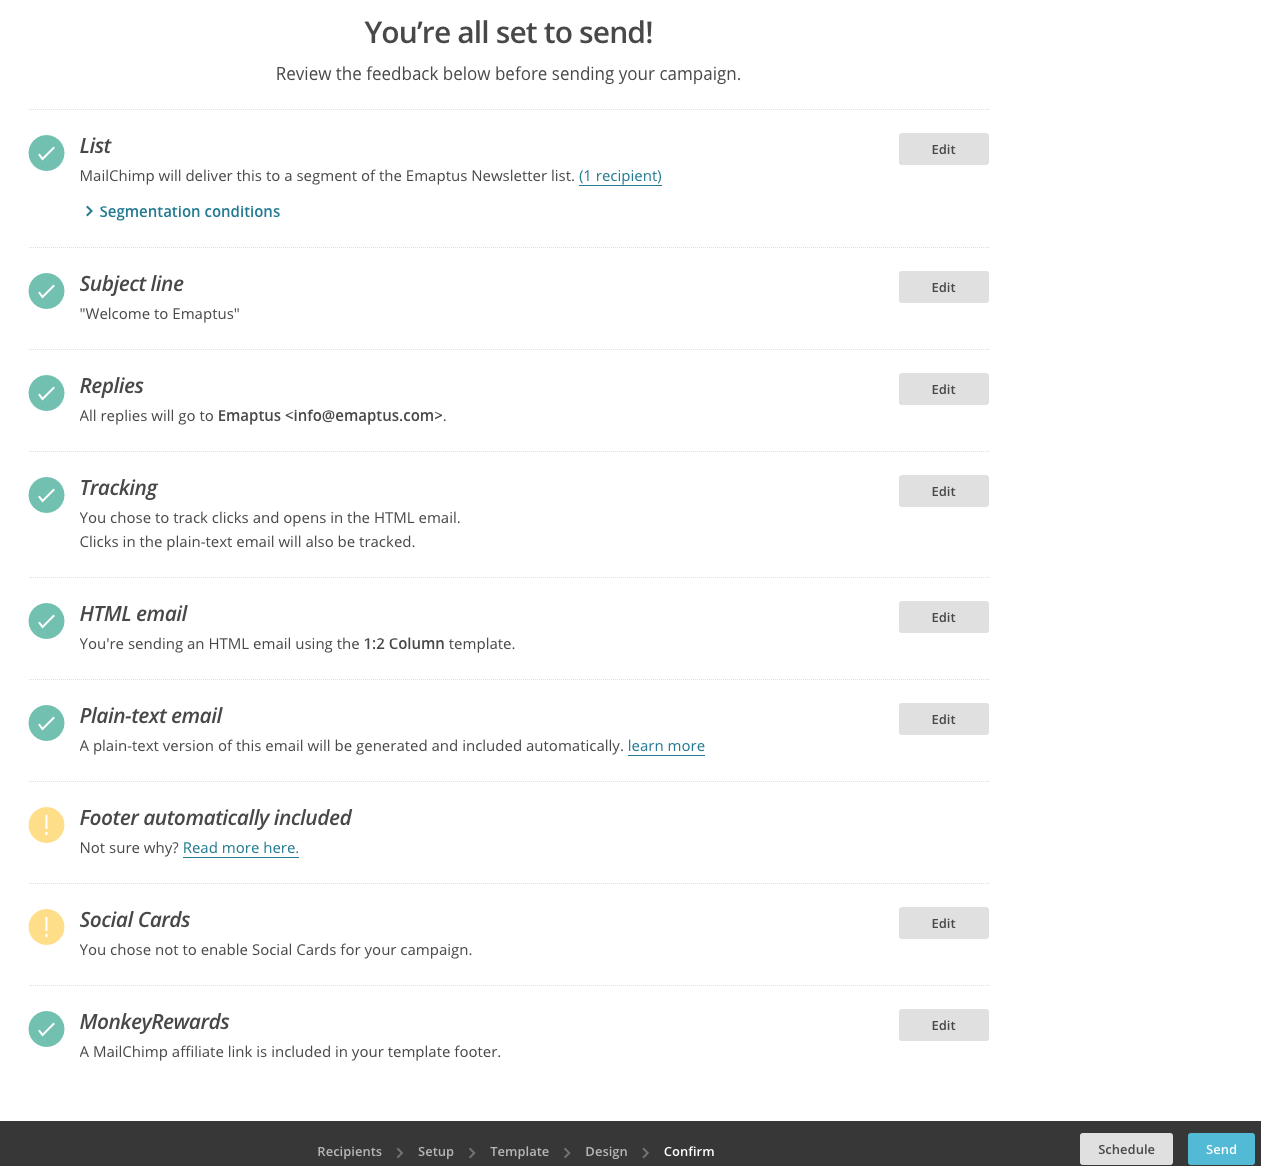Click the green checkmark icon beside Tracking
Viewport: 1261px width, 1166px height.
click(x=46, y=495)
